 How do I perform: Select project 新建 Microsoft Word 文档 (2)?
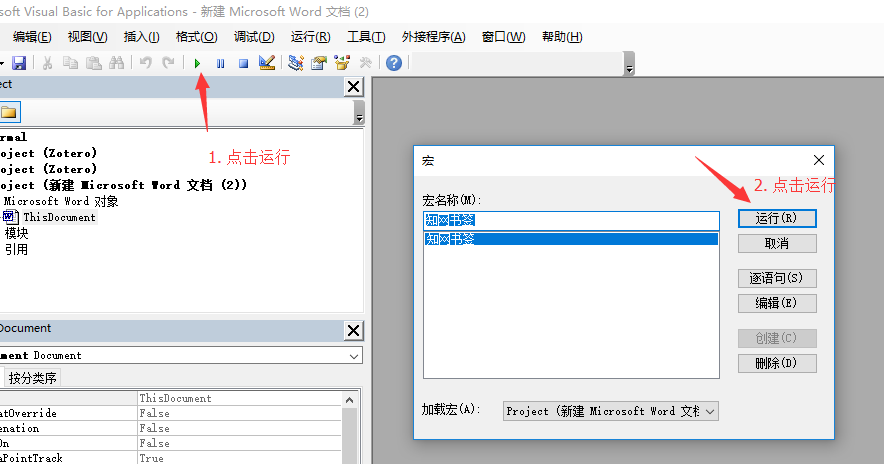tap(123, 185)
